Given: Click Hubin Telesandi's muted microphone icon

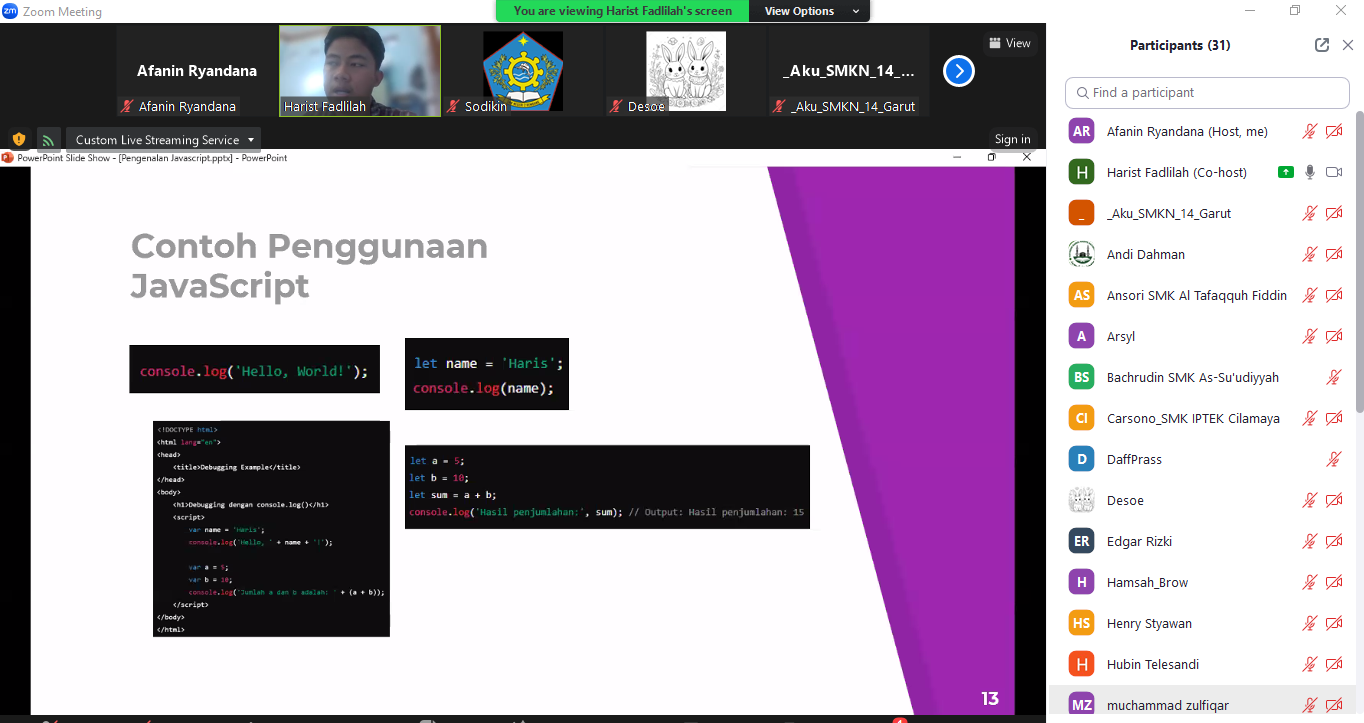Looking at the screenshot, I should coord(1309,664).
